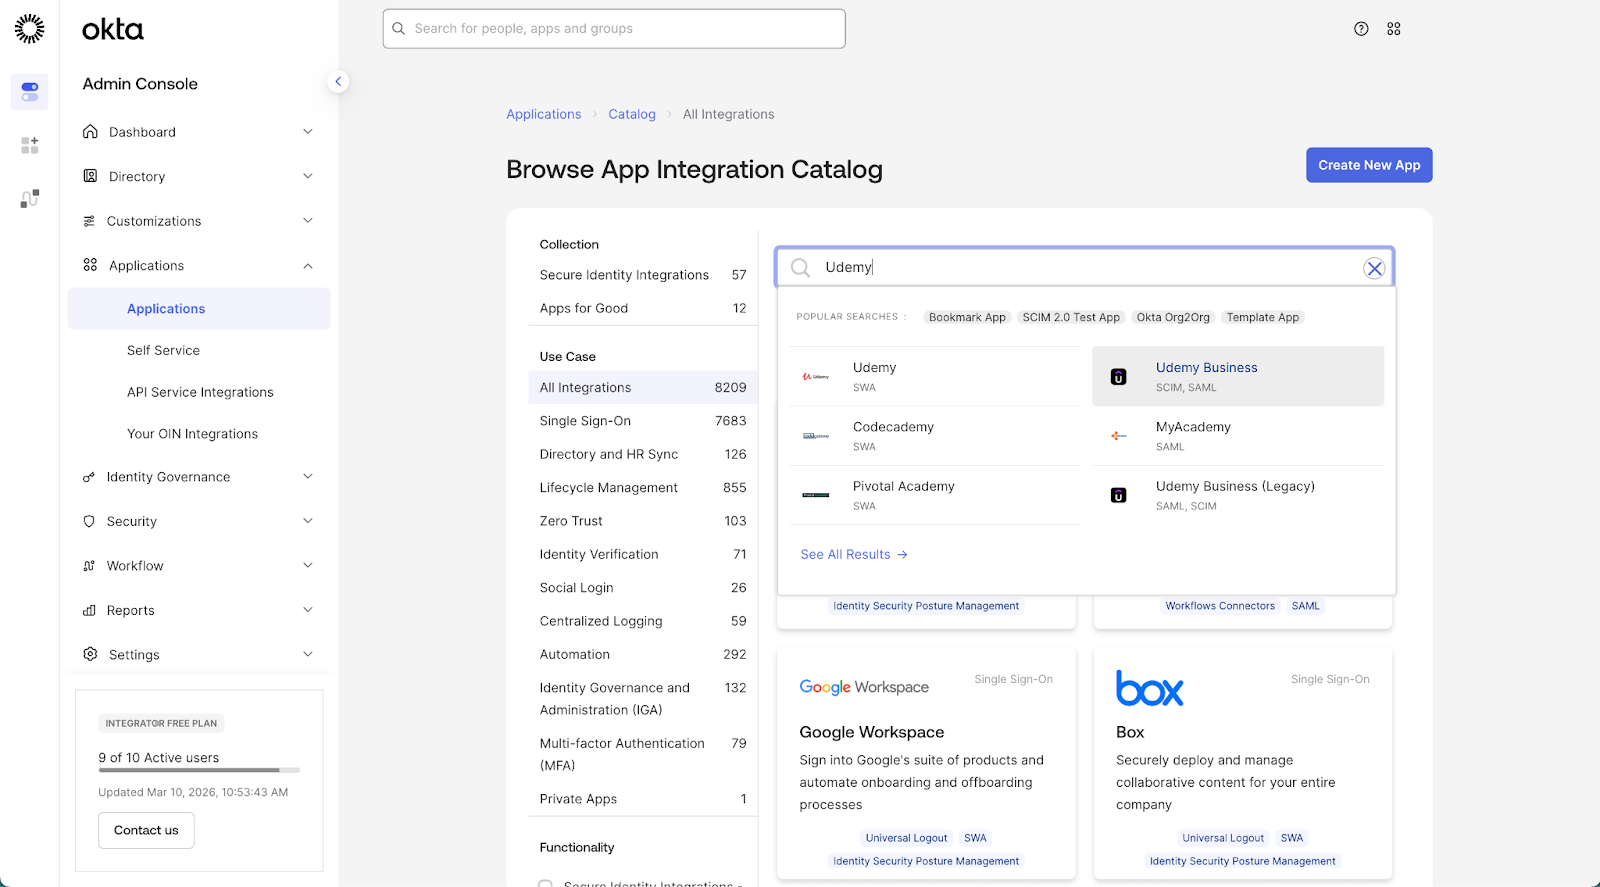The width and height of the screenshot is (1600, 887).
Task: Click the Udemy app logo in results
Action: click(816, 377)
